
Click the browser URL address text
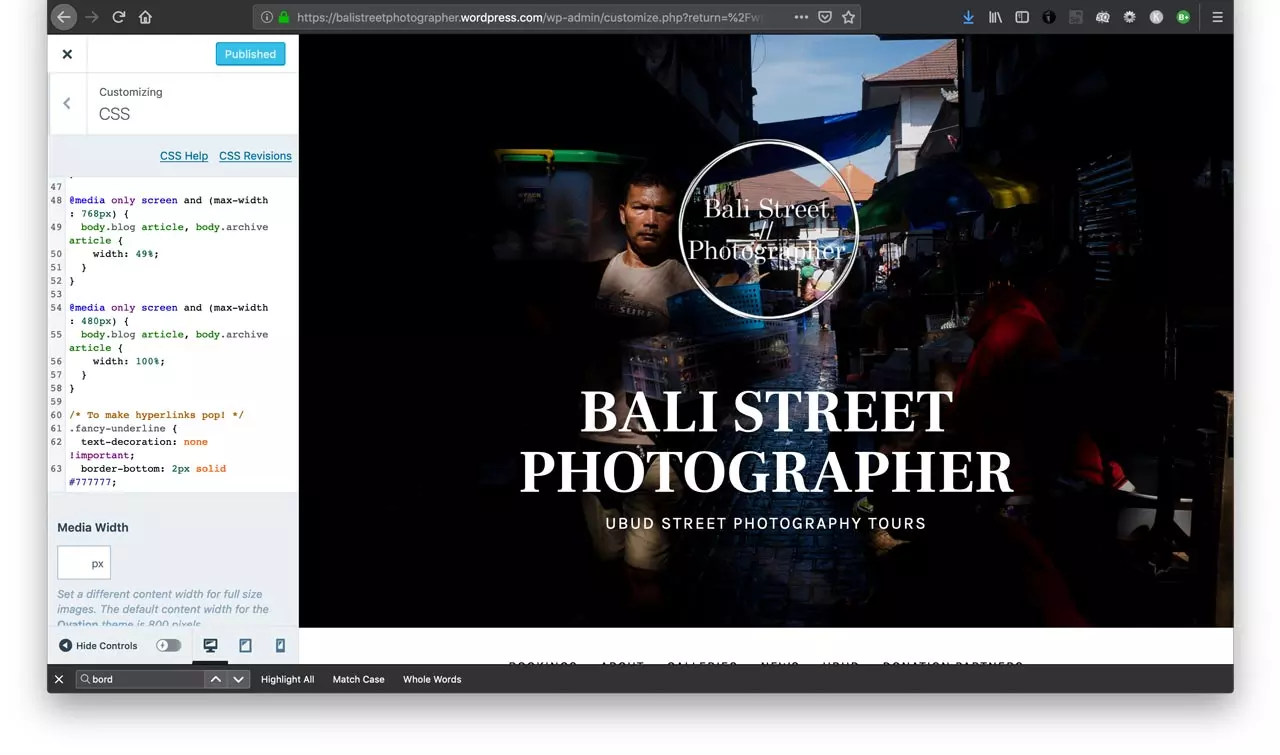pyautogui.click(x=530, y=17)
